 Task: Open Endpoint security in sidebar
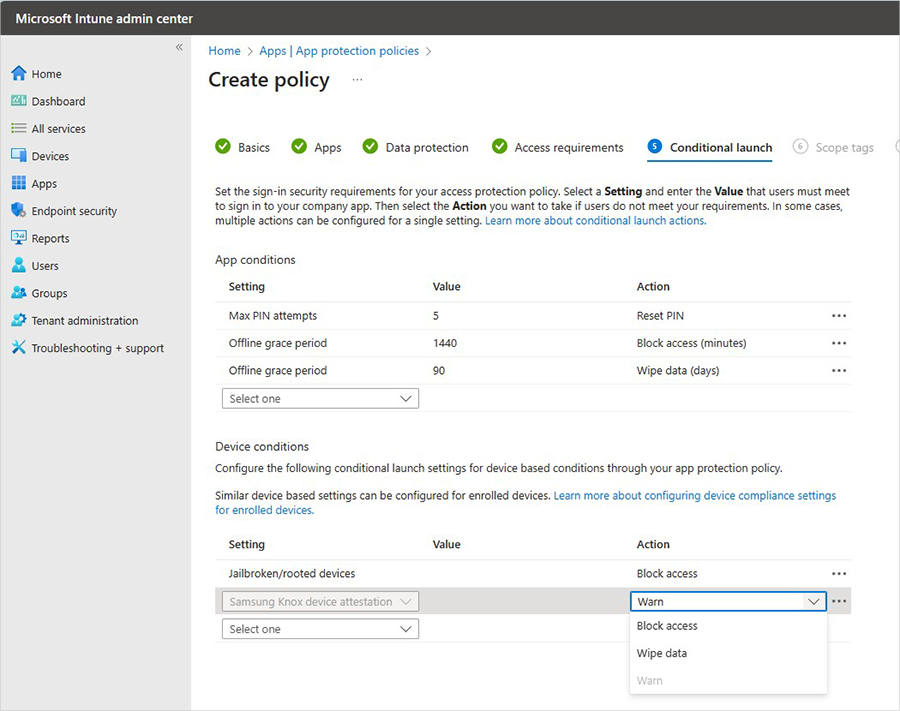click(74, 211)
